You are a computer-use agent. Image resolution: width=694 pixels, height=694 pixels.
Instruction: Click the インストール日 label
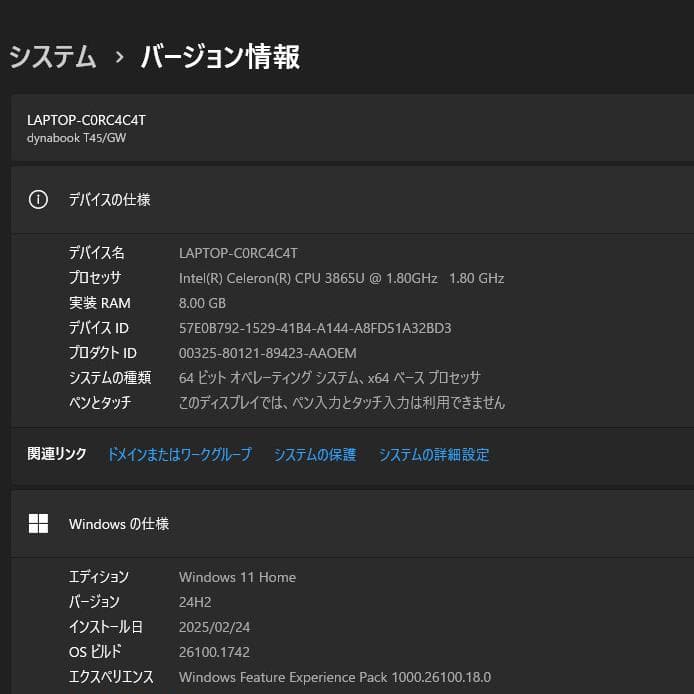point(106,627)
